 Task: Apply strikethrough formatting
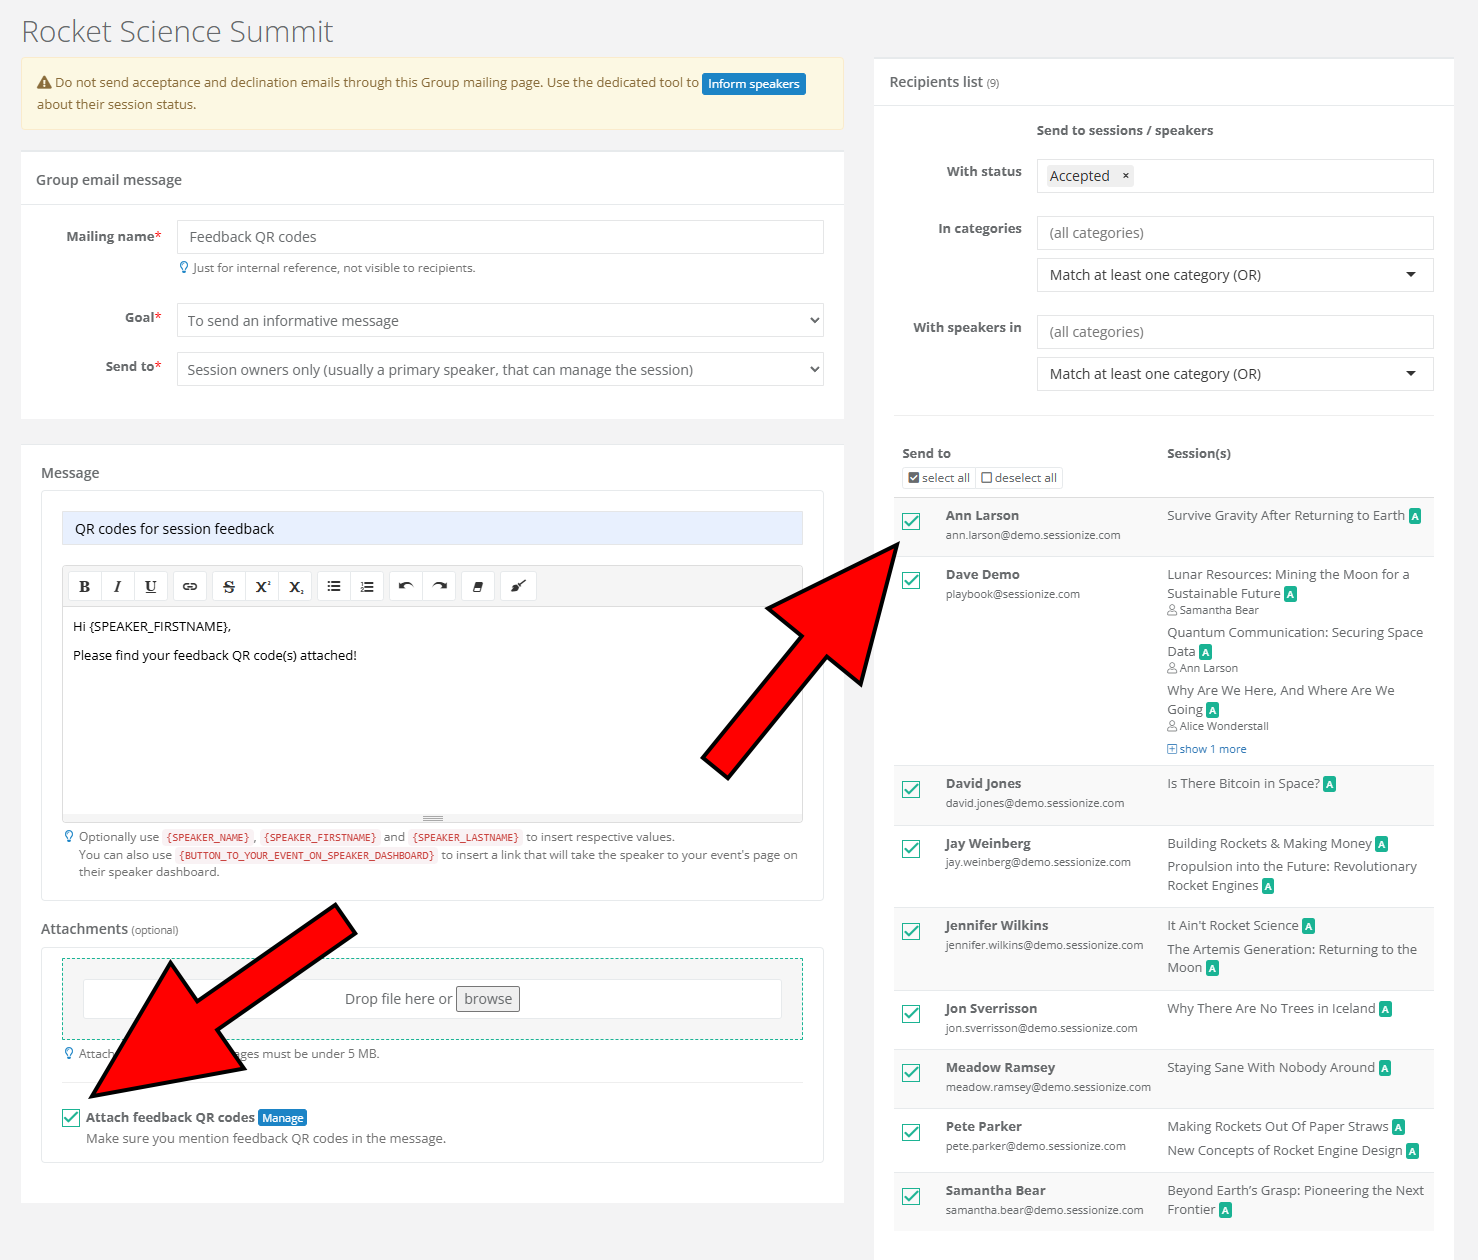point(229,587)
